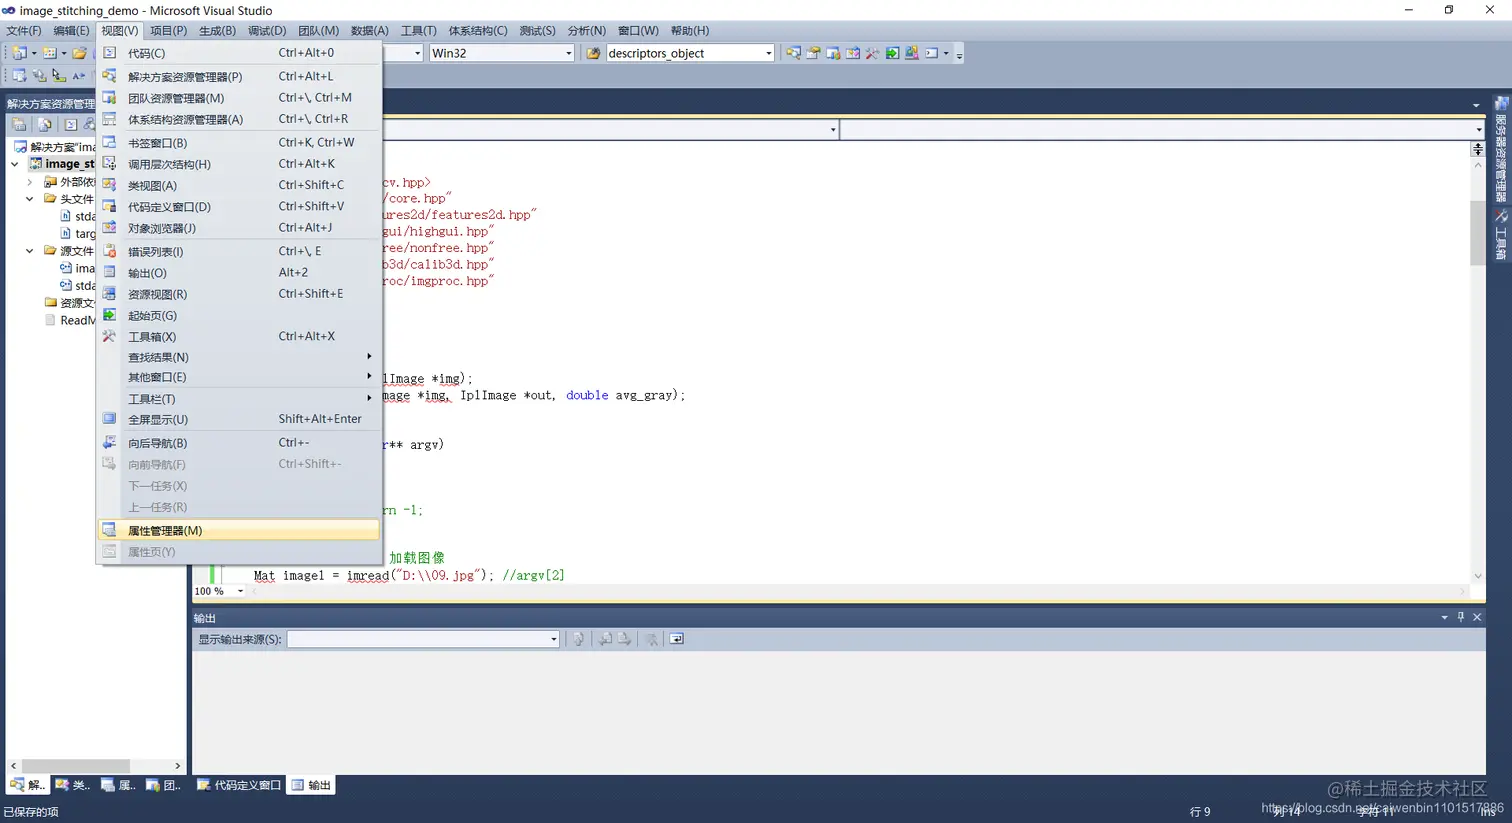Click Command Window toolbar icon
The height and width of the screenshot is (823, 1512).
(931, 53)
